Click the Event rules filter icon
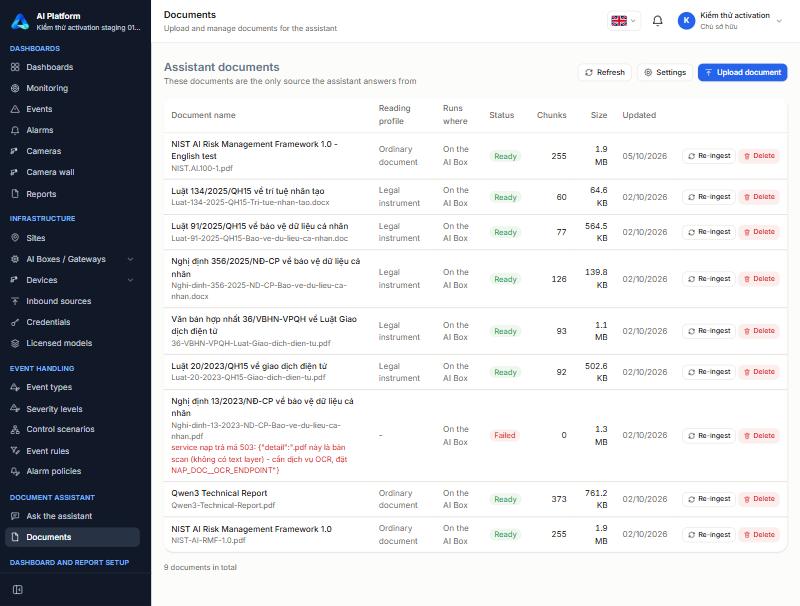The height and width of the screenshot is (606, 800). point(15,450)
